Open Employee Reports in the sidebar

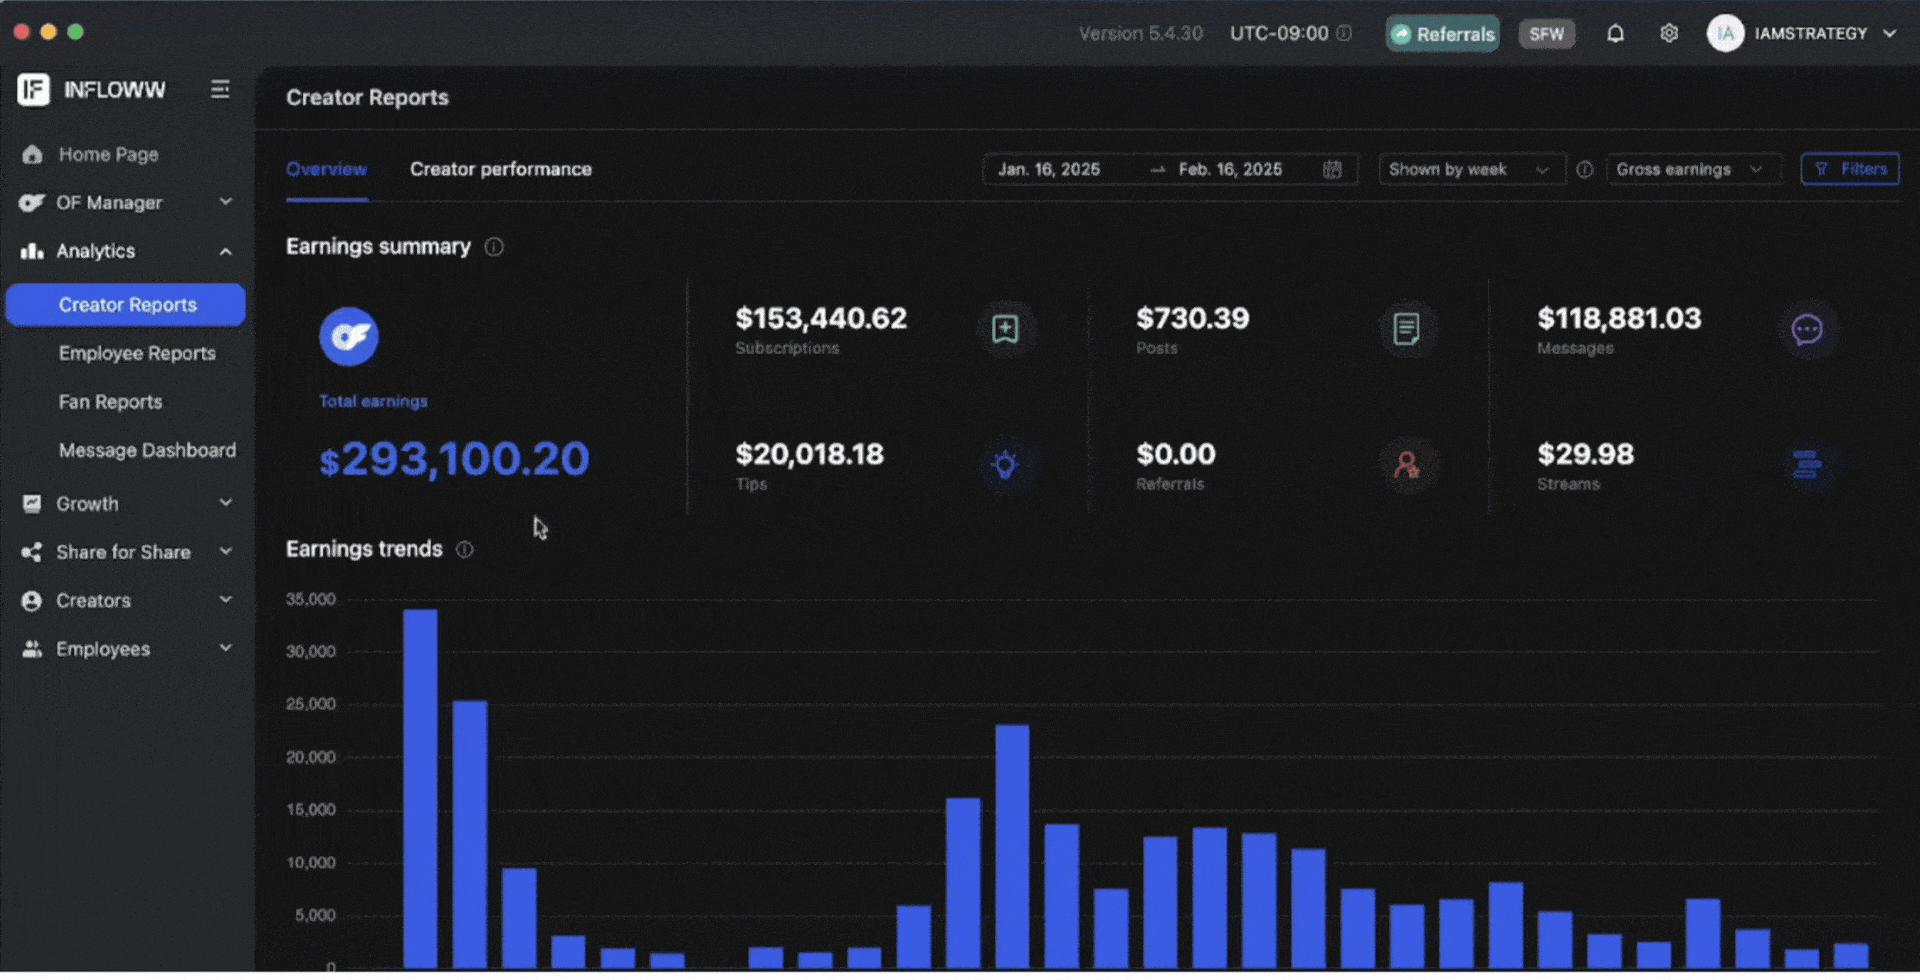click(x=137, y=354)
